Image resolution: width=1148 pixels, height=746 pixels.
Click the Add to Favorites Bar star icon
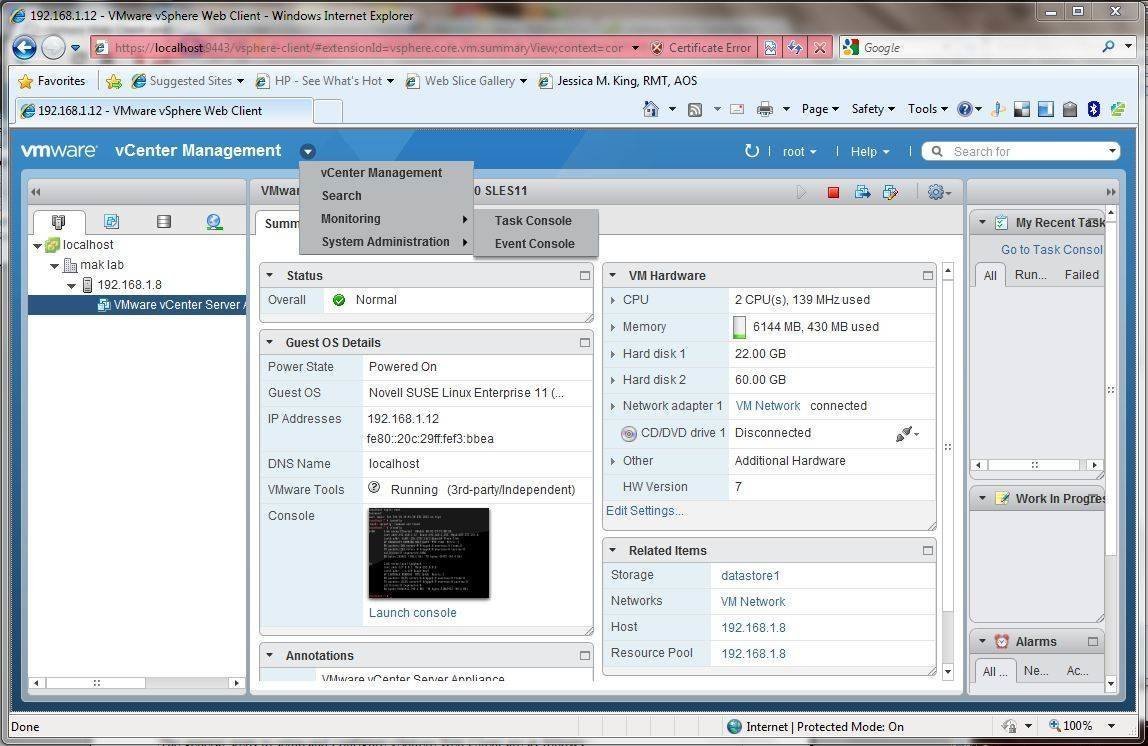[113, 81]
